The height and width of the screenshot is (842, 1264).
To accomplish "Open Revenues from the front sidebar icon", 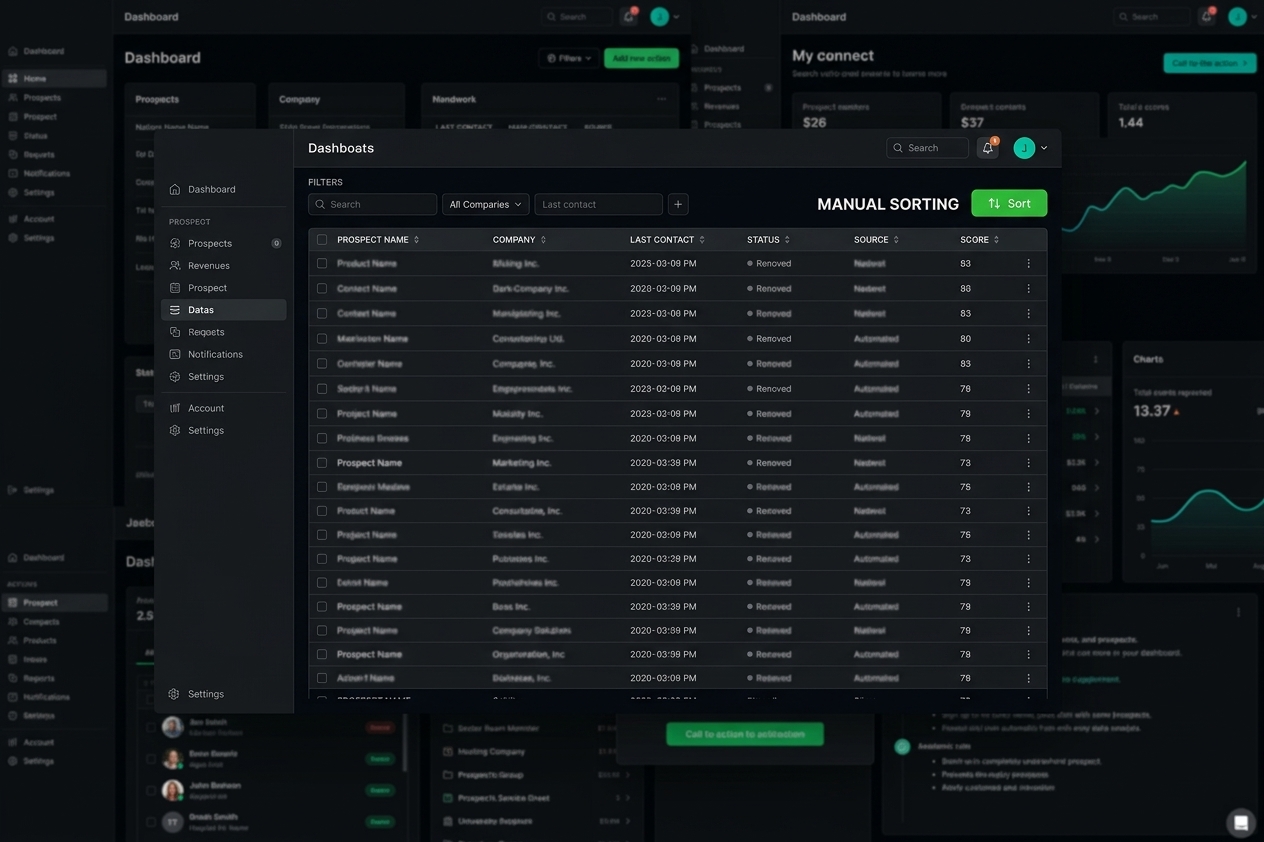I will pos(175,265).
